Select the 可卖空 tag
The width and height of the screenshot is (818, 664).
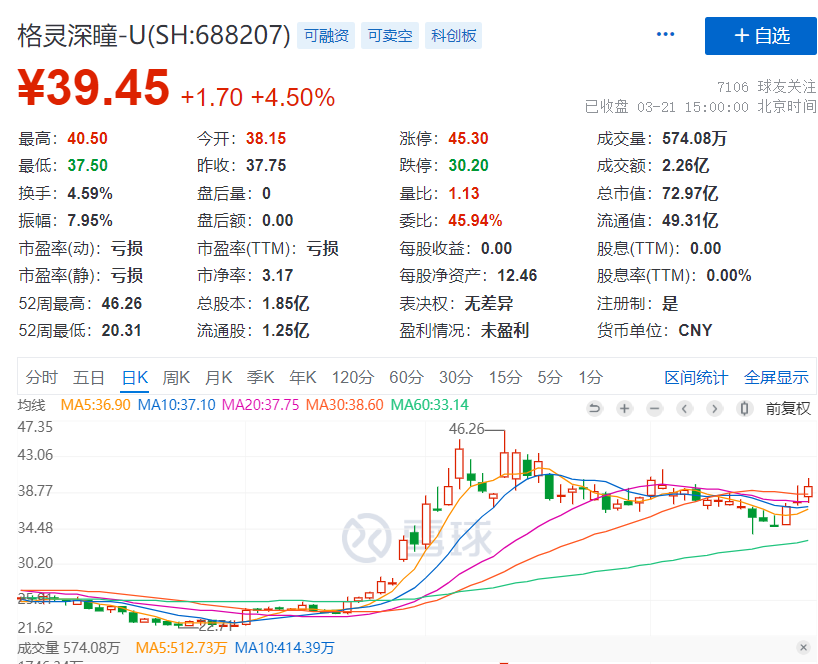390,35
